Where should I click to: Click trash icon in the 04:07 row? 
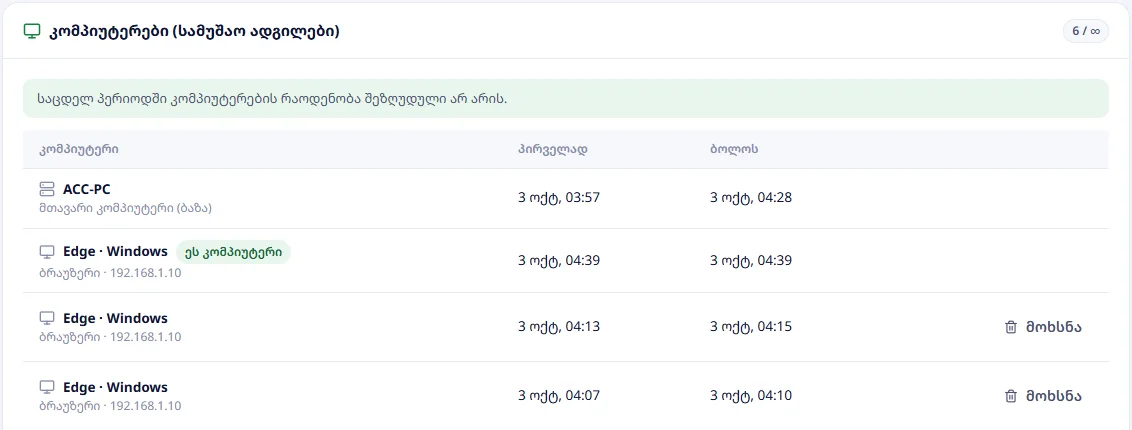tap(1011, 396)
